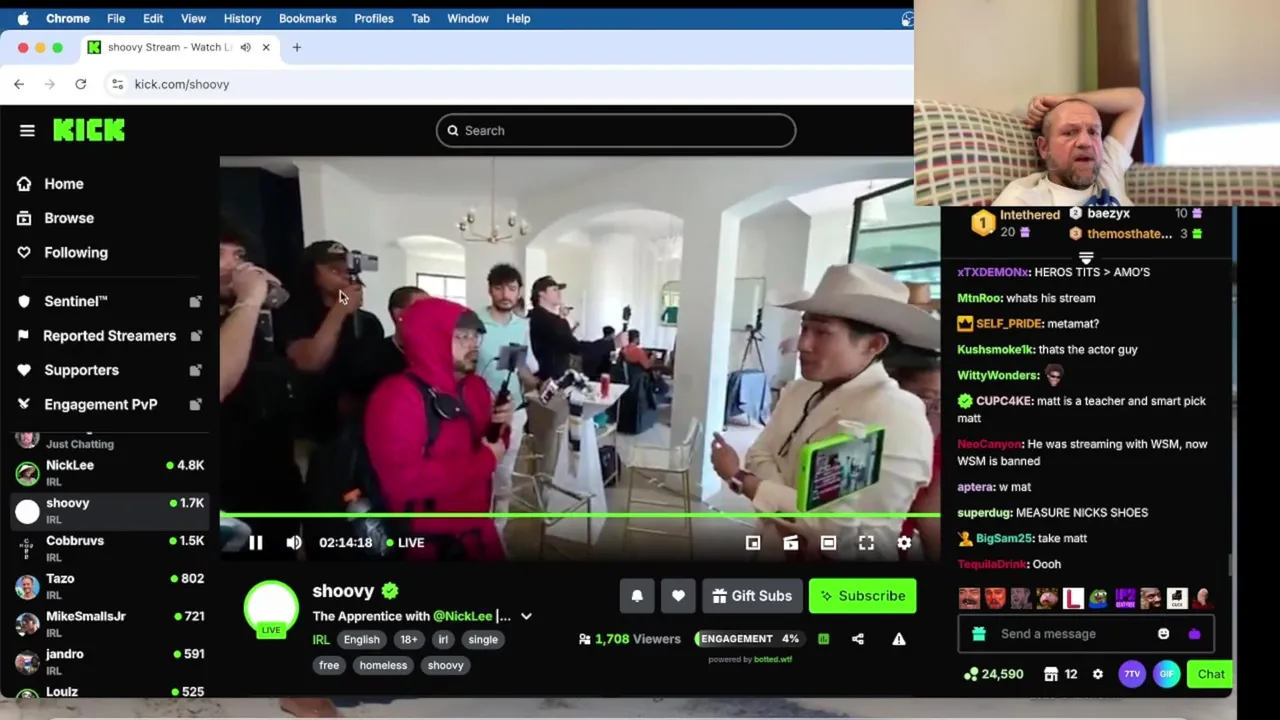The height and width of the screenshot is (720, 1280).
Task: Click the ENGAGEMENT 4% meter
Action: click(748, 639)
